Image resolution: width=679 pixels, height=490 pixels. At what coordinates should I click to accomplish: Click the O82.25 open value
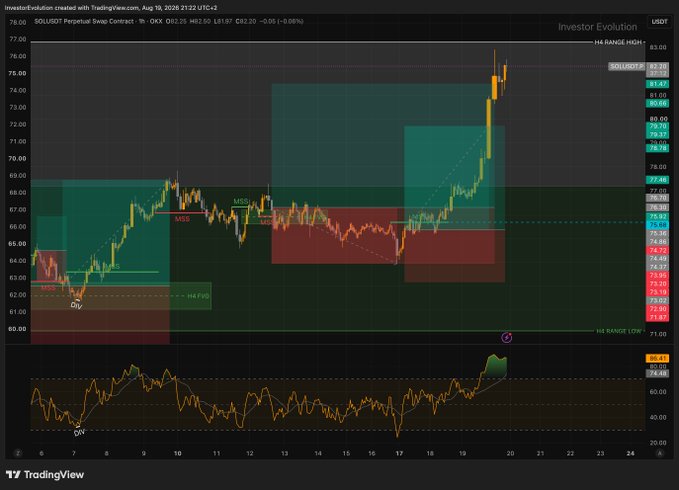coord(176,21)
